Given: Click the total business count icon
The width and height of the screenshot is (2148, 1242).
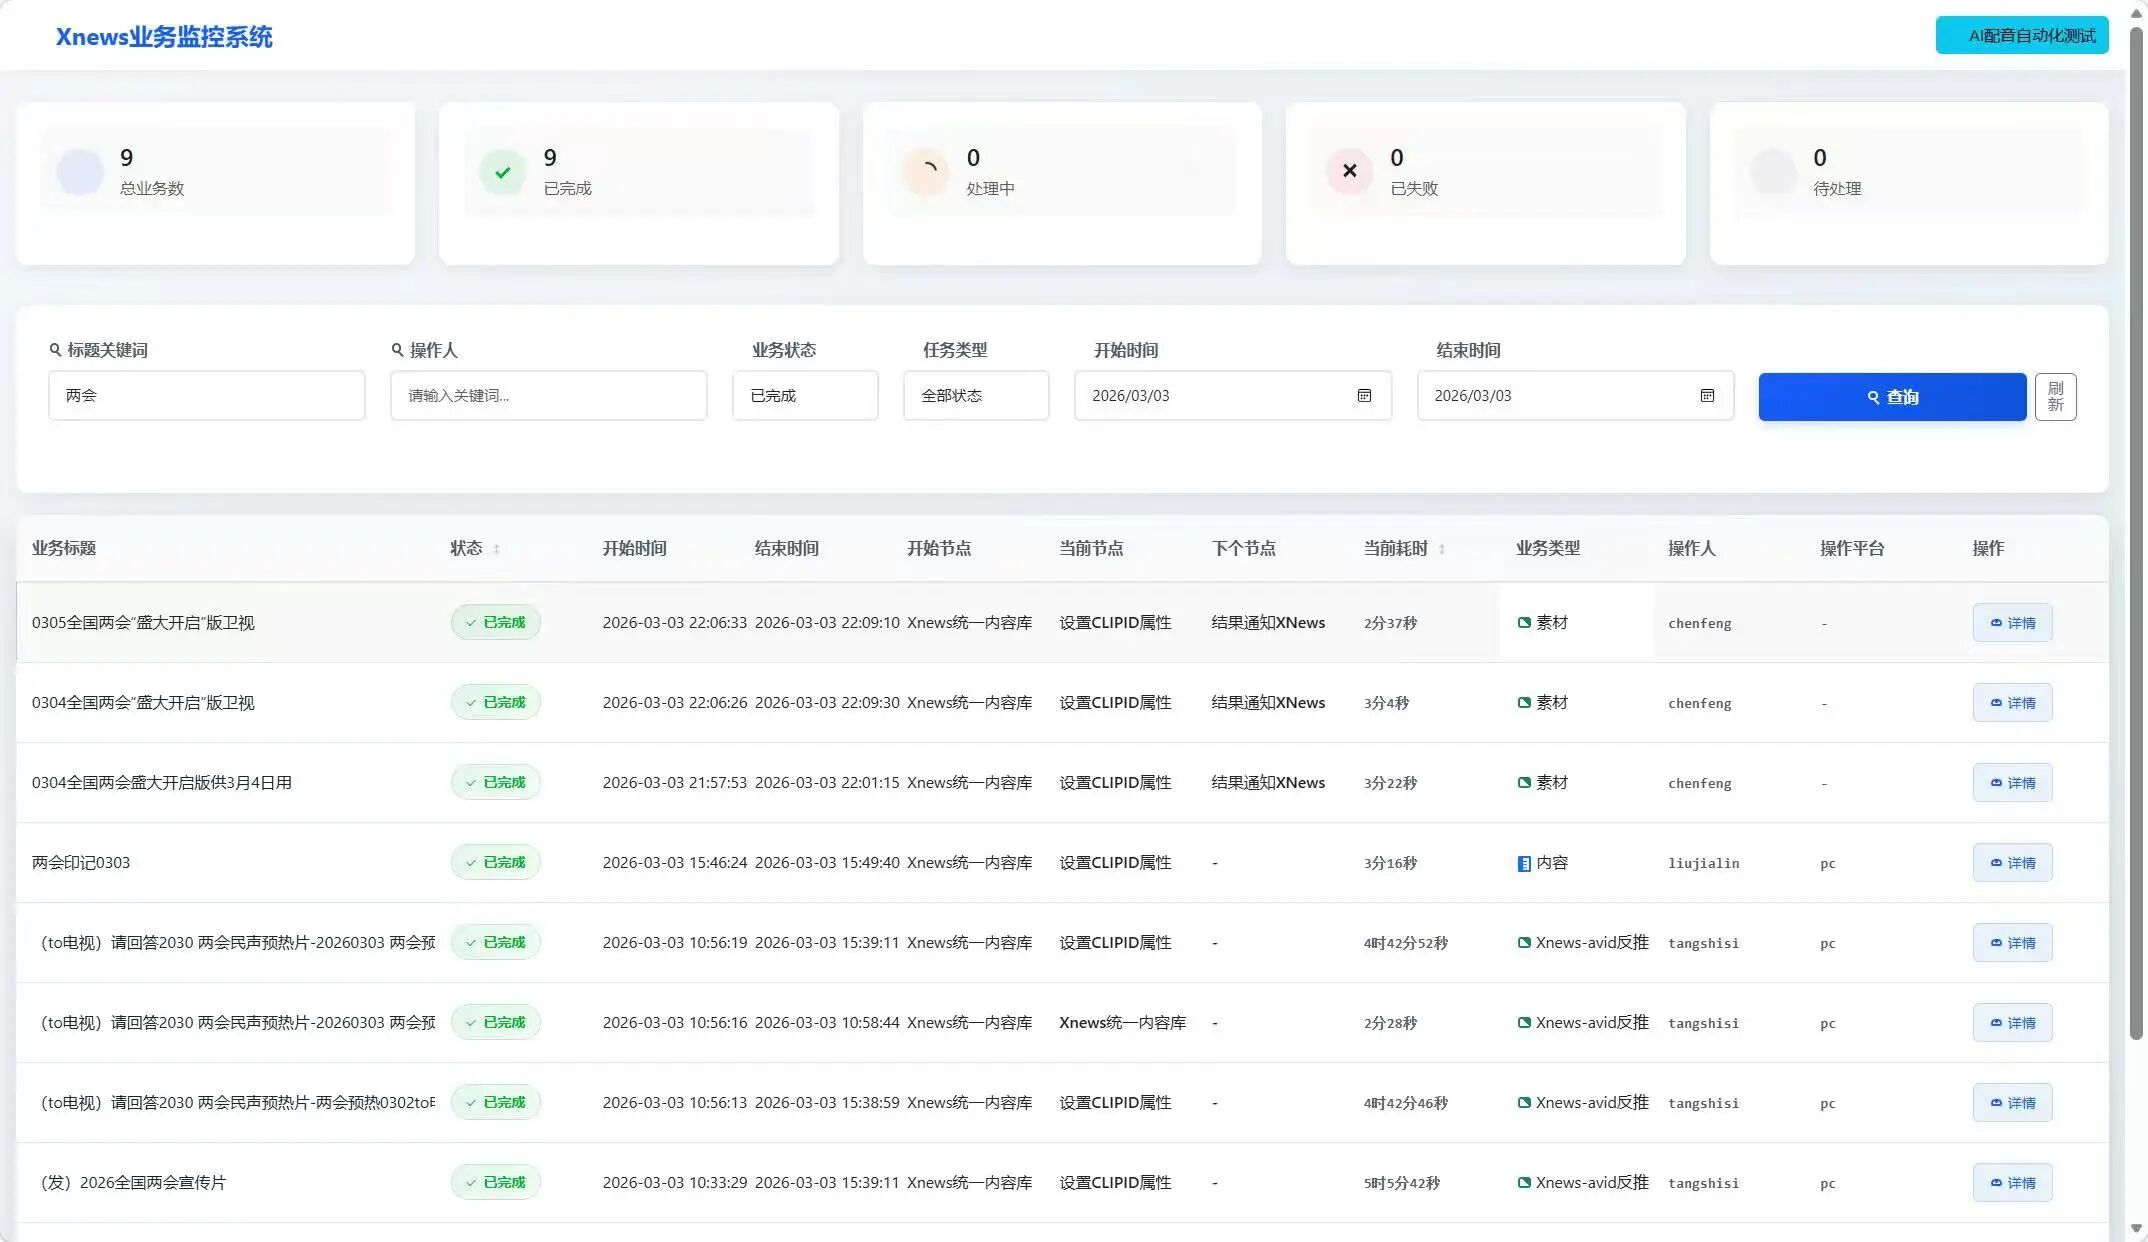Looking at the screenshot, I should tap(80, 172).
